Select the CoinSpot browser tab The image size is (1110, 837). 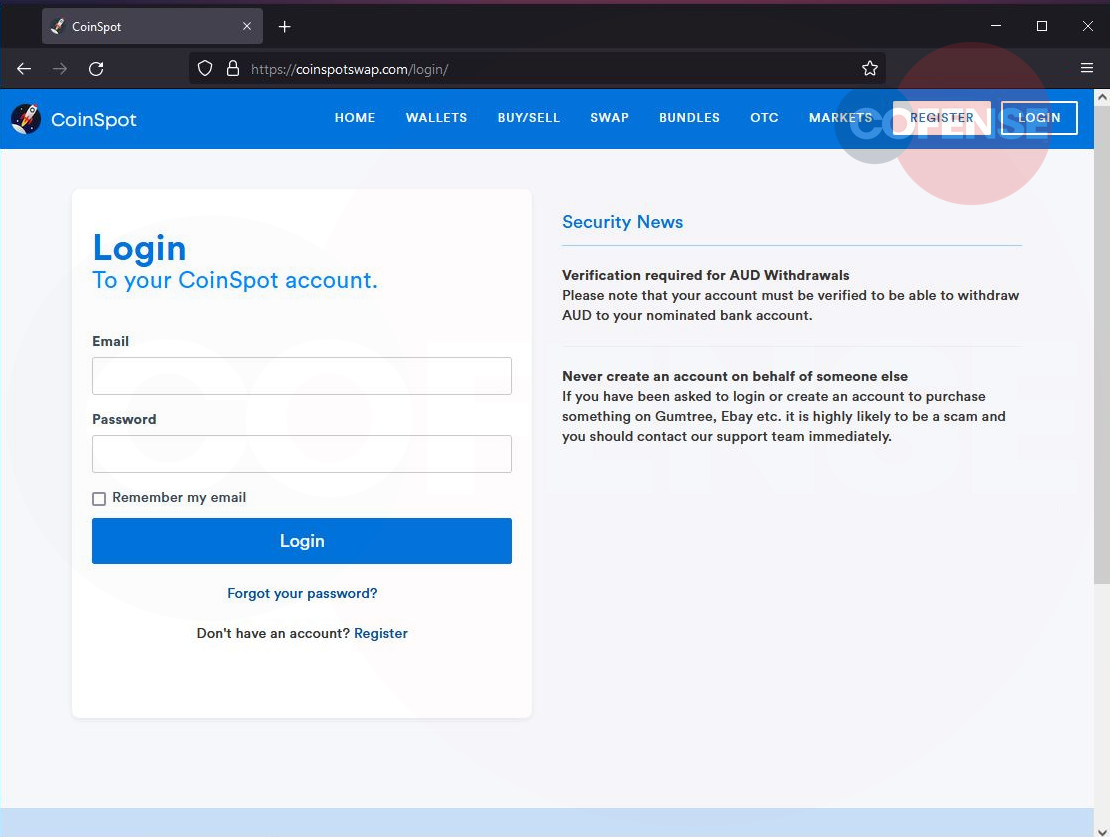(x=152, y=26)
